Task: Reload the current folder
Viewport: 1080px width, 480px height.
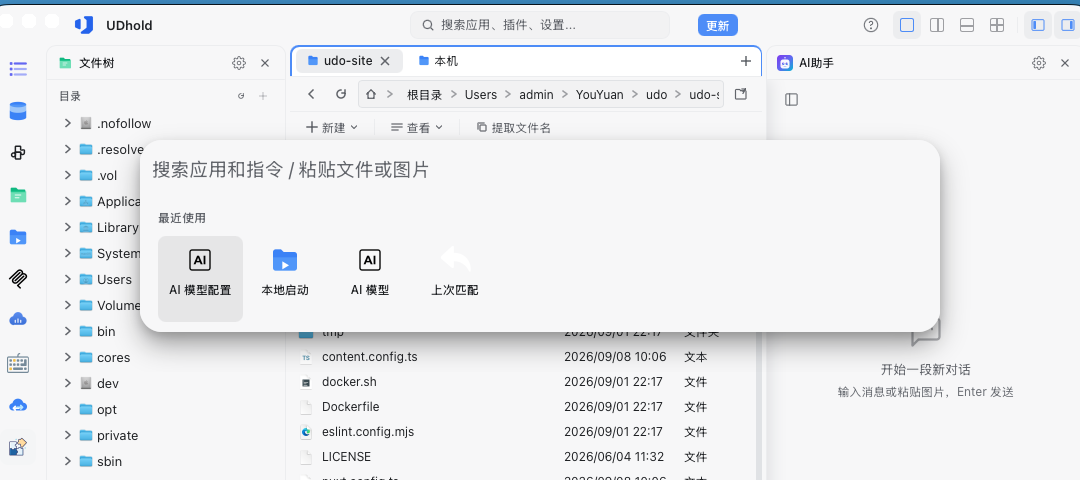Action: (341, 94)
